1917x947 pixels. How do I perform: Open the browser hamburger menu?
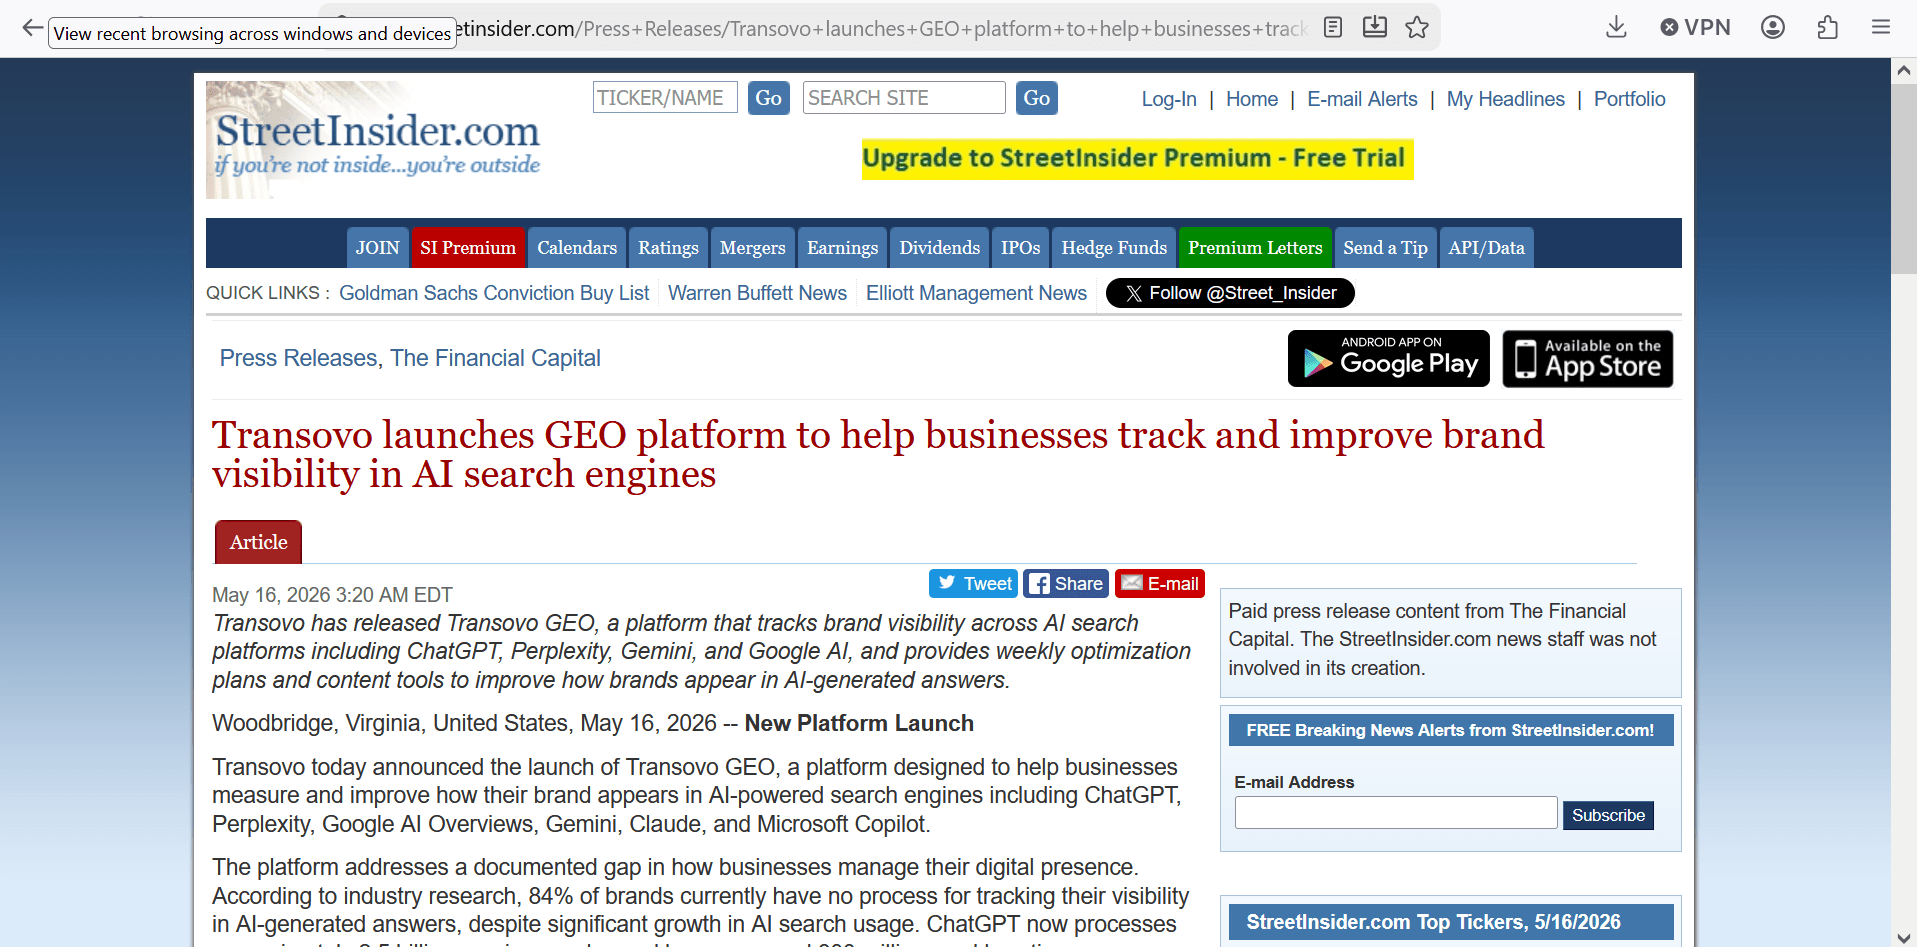pyautogui.click(x=1881, y=27)
